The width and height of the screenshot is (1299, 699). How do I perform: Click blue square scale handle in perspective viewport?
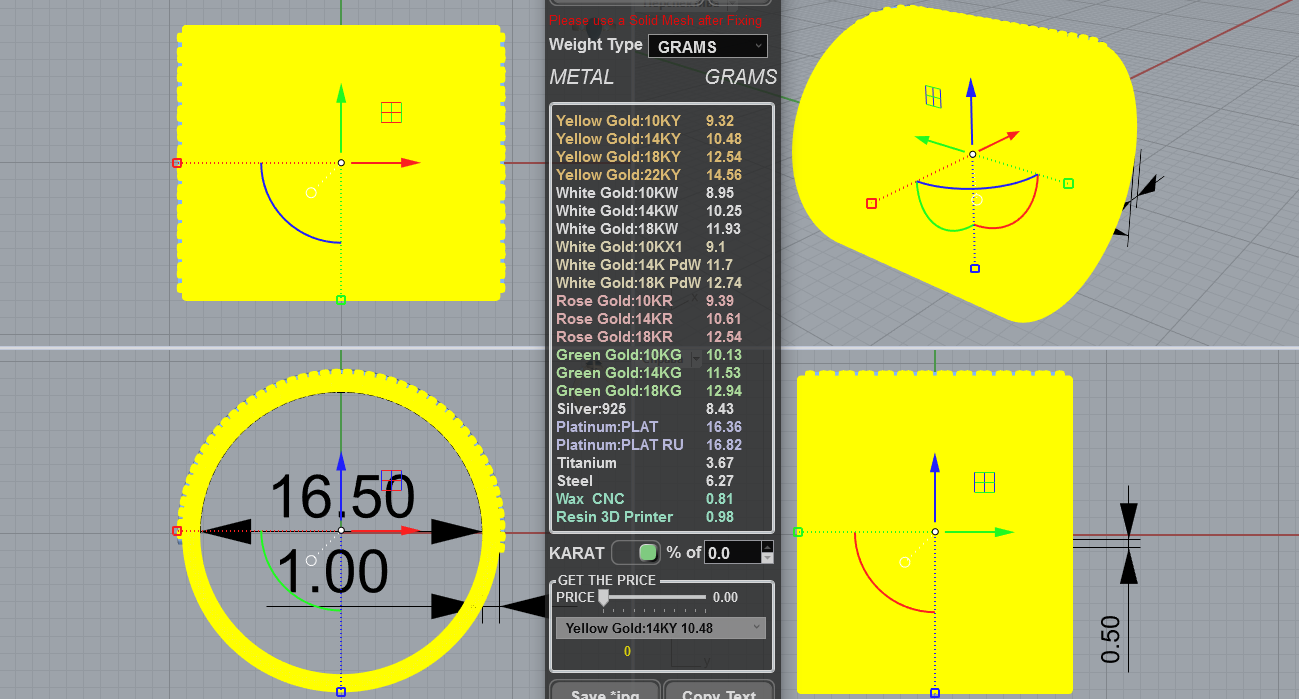click(x=975, y=268)
